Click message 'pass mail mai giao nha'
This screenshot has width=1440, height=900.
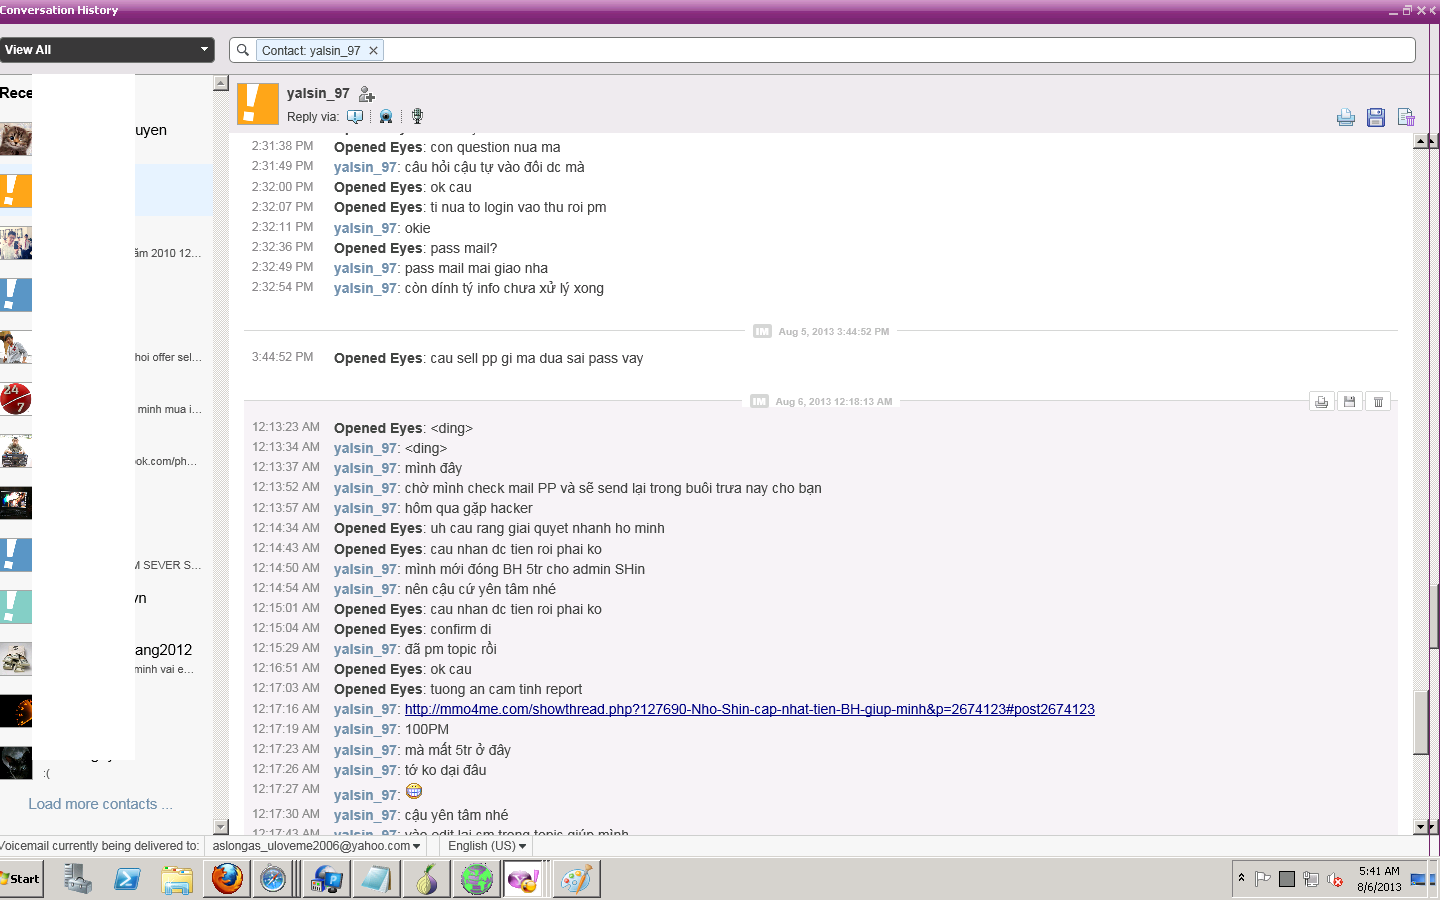476,268
